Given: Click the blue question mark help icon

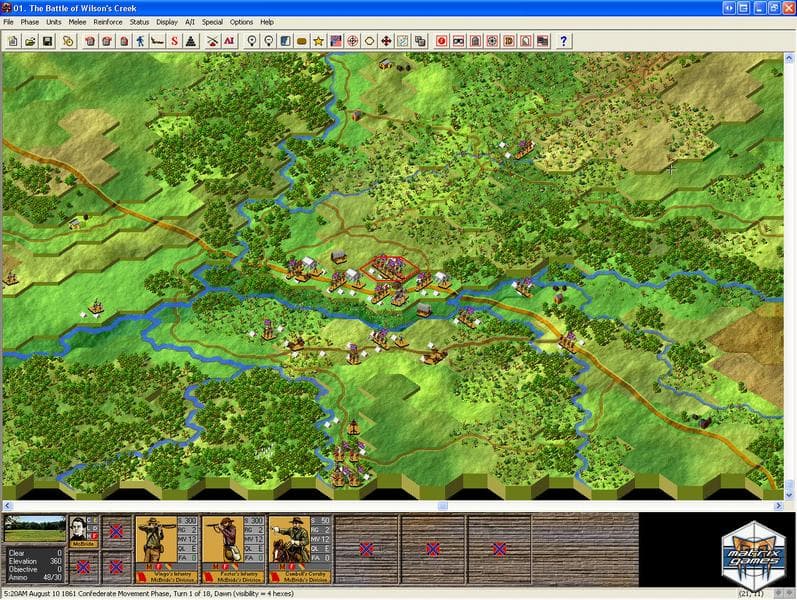Looking at the screenshot, I should point(563,41).
